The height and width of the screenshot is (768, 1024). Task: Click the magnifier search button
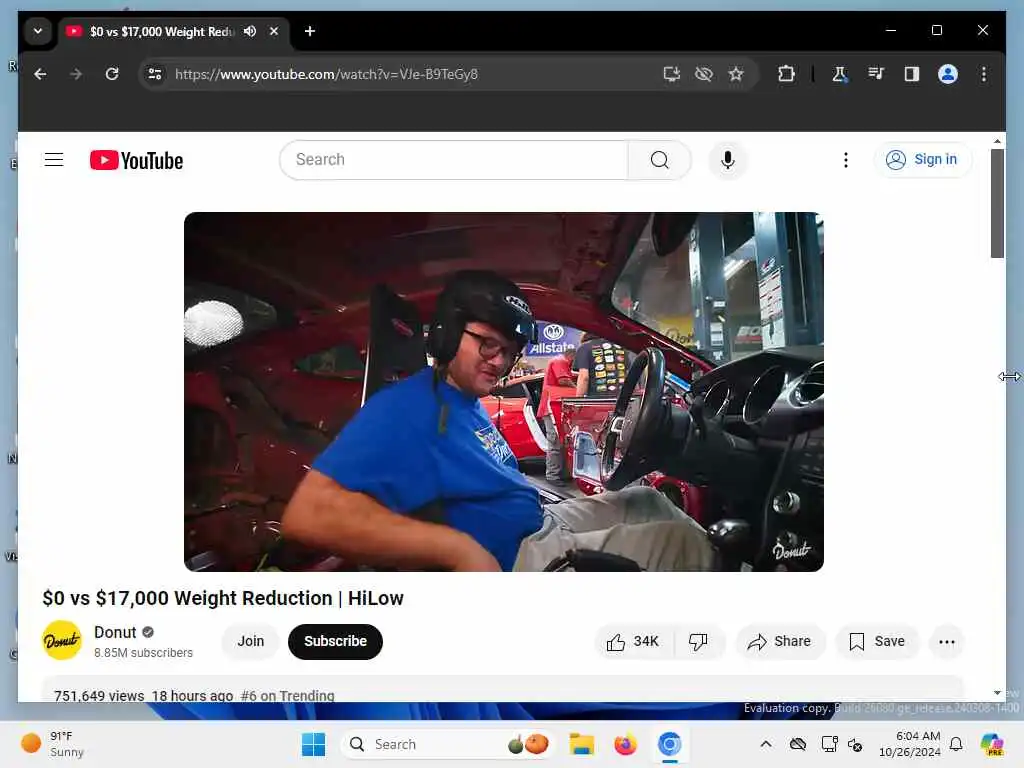point(660,160)
